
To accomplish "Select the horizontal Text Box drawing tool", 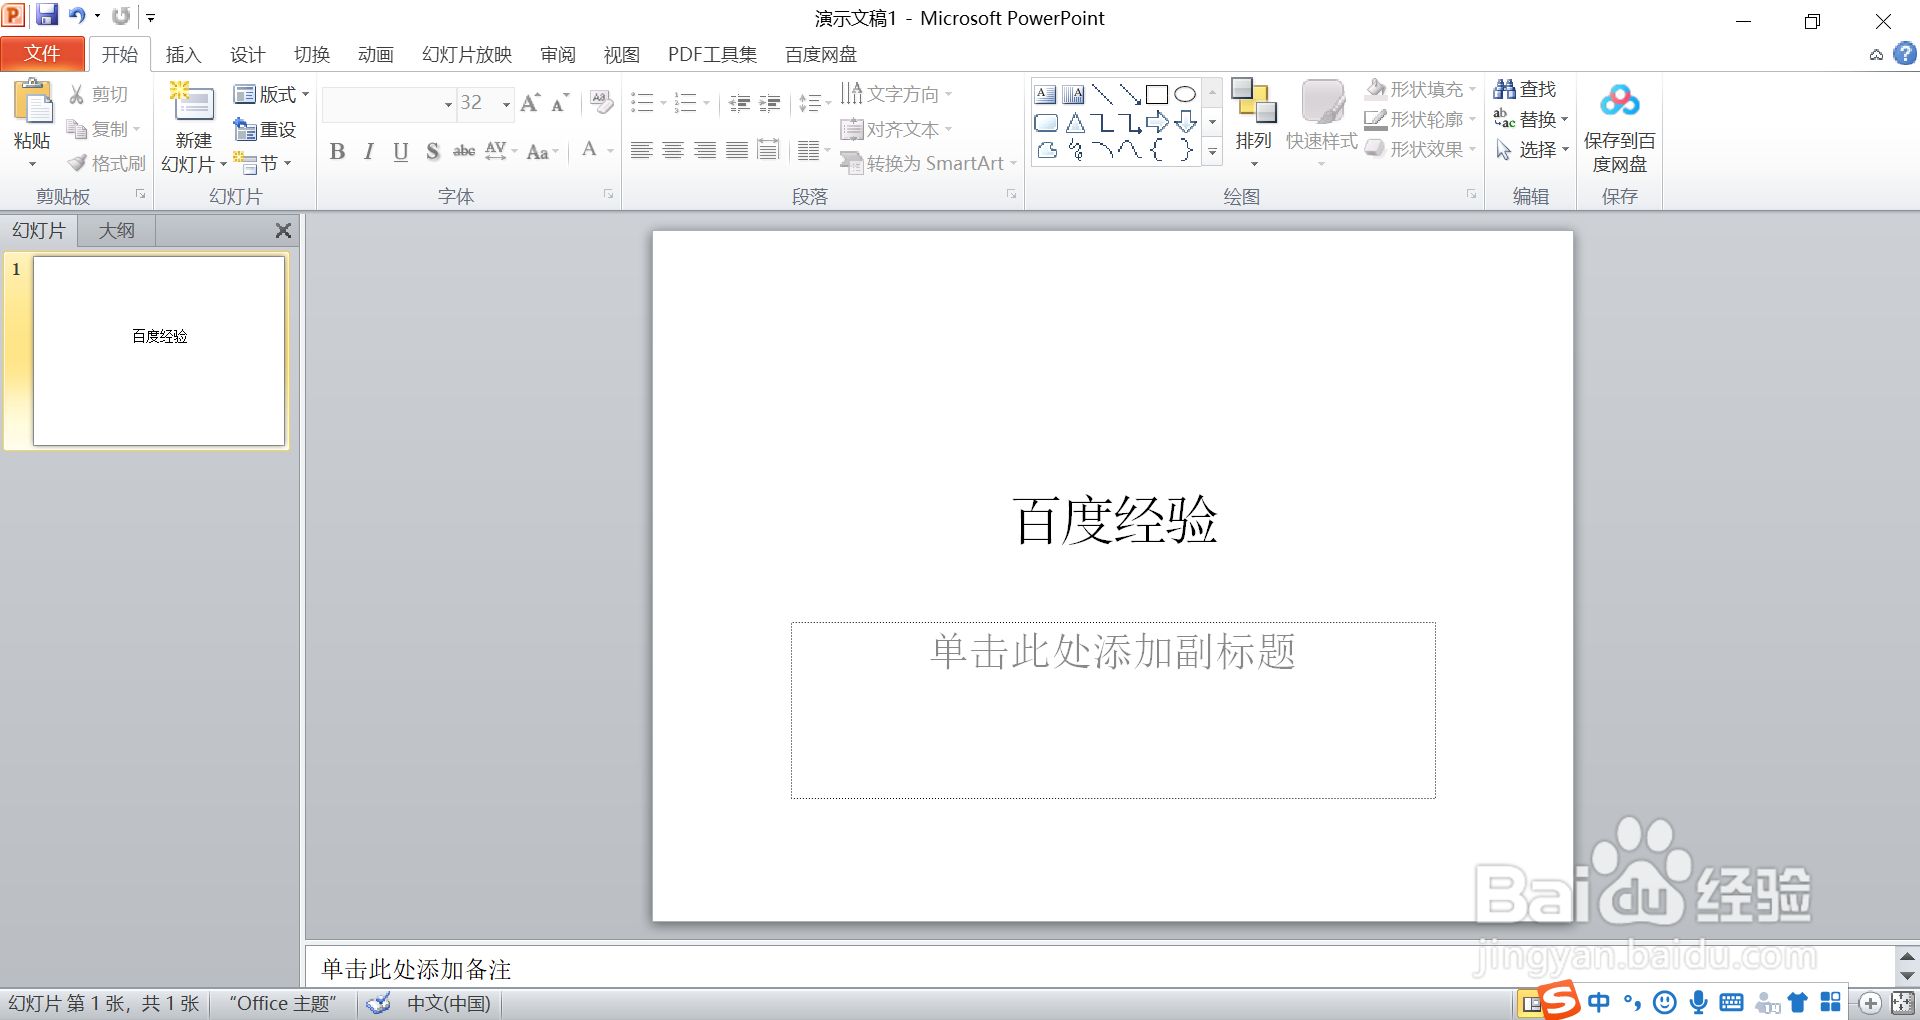I will [x=1046, y=93].
